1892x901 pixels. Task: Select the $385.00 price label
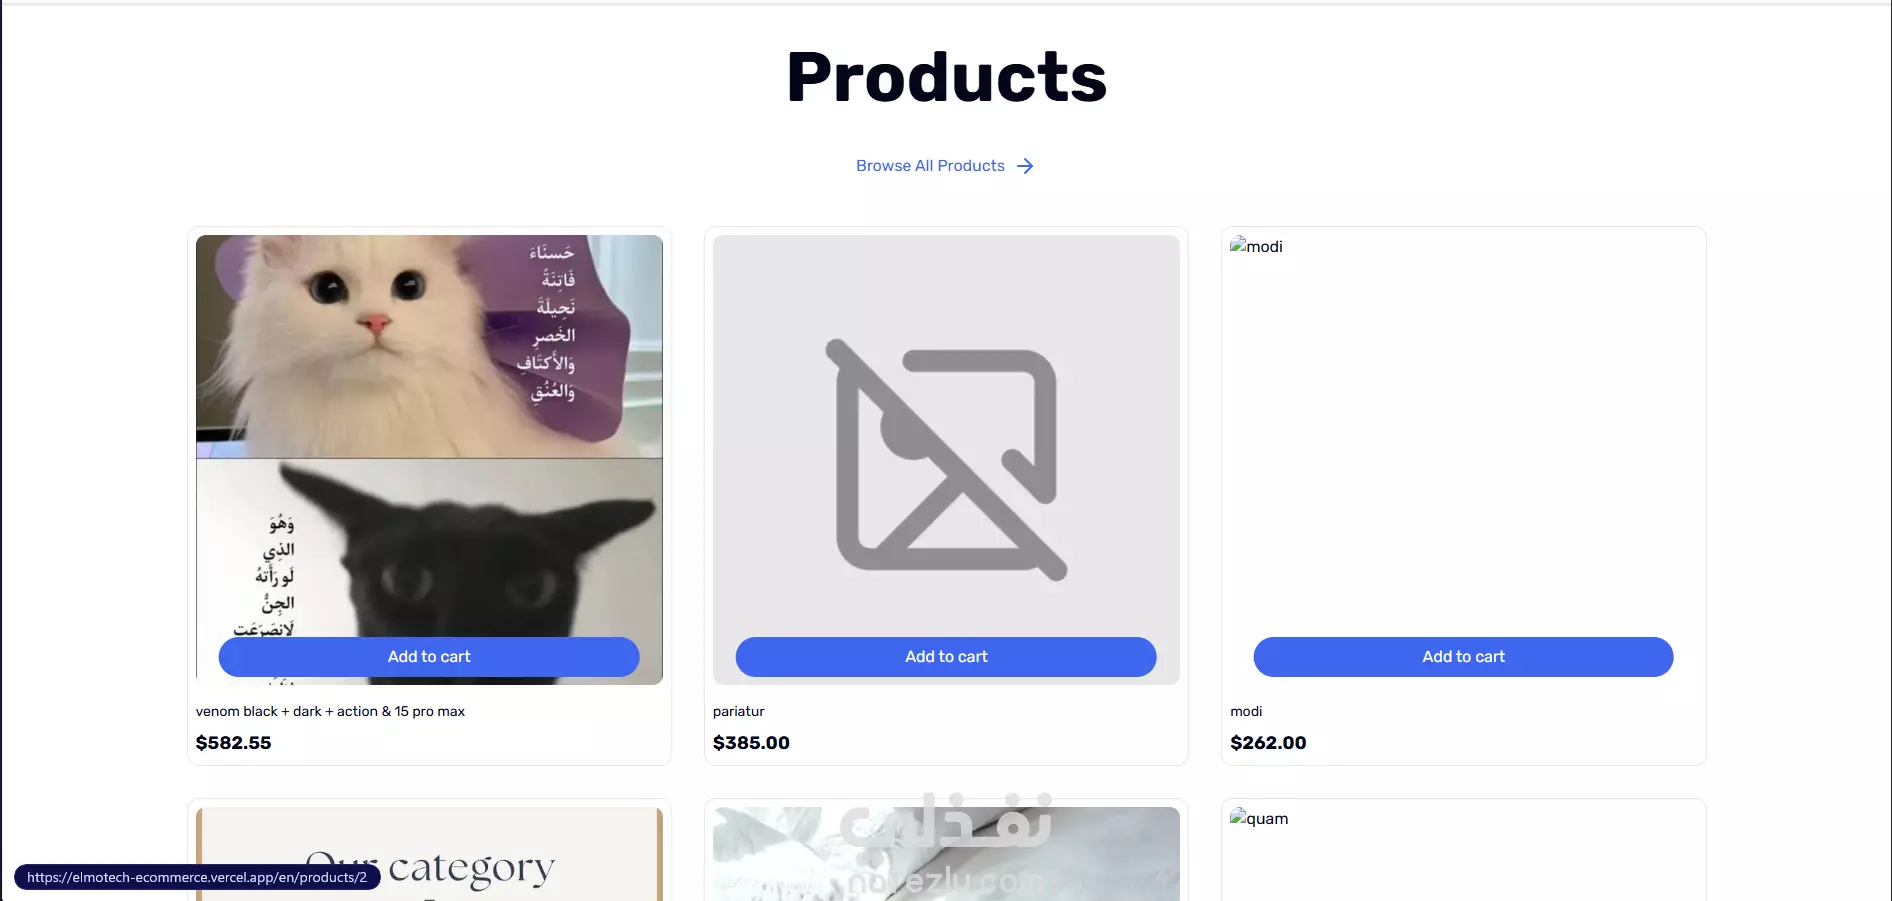pyautogui.click(x=751, y=743)
